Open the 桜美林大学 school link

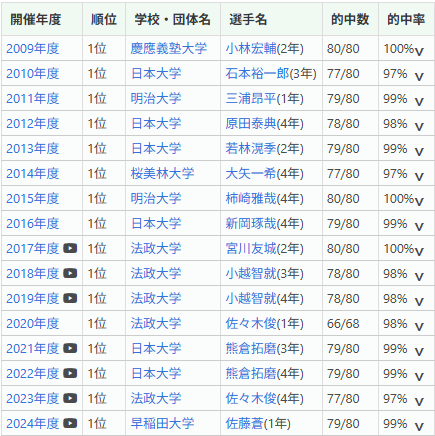[x=162, y=174]
